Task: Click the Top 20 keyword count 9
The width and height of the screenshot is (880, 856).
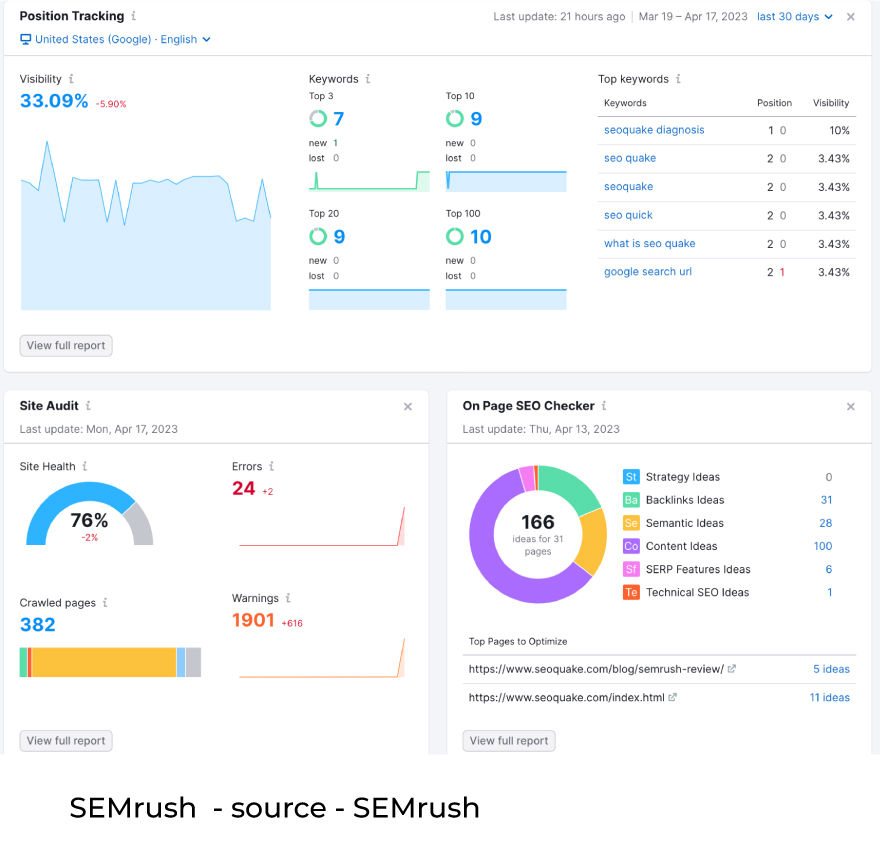Action: tap(339, 236)
